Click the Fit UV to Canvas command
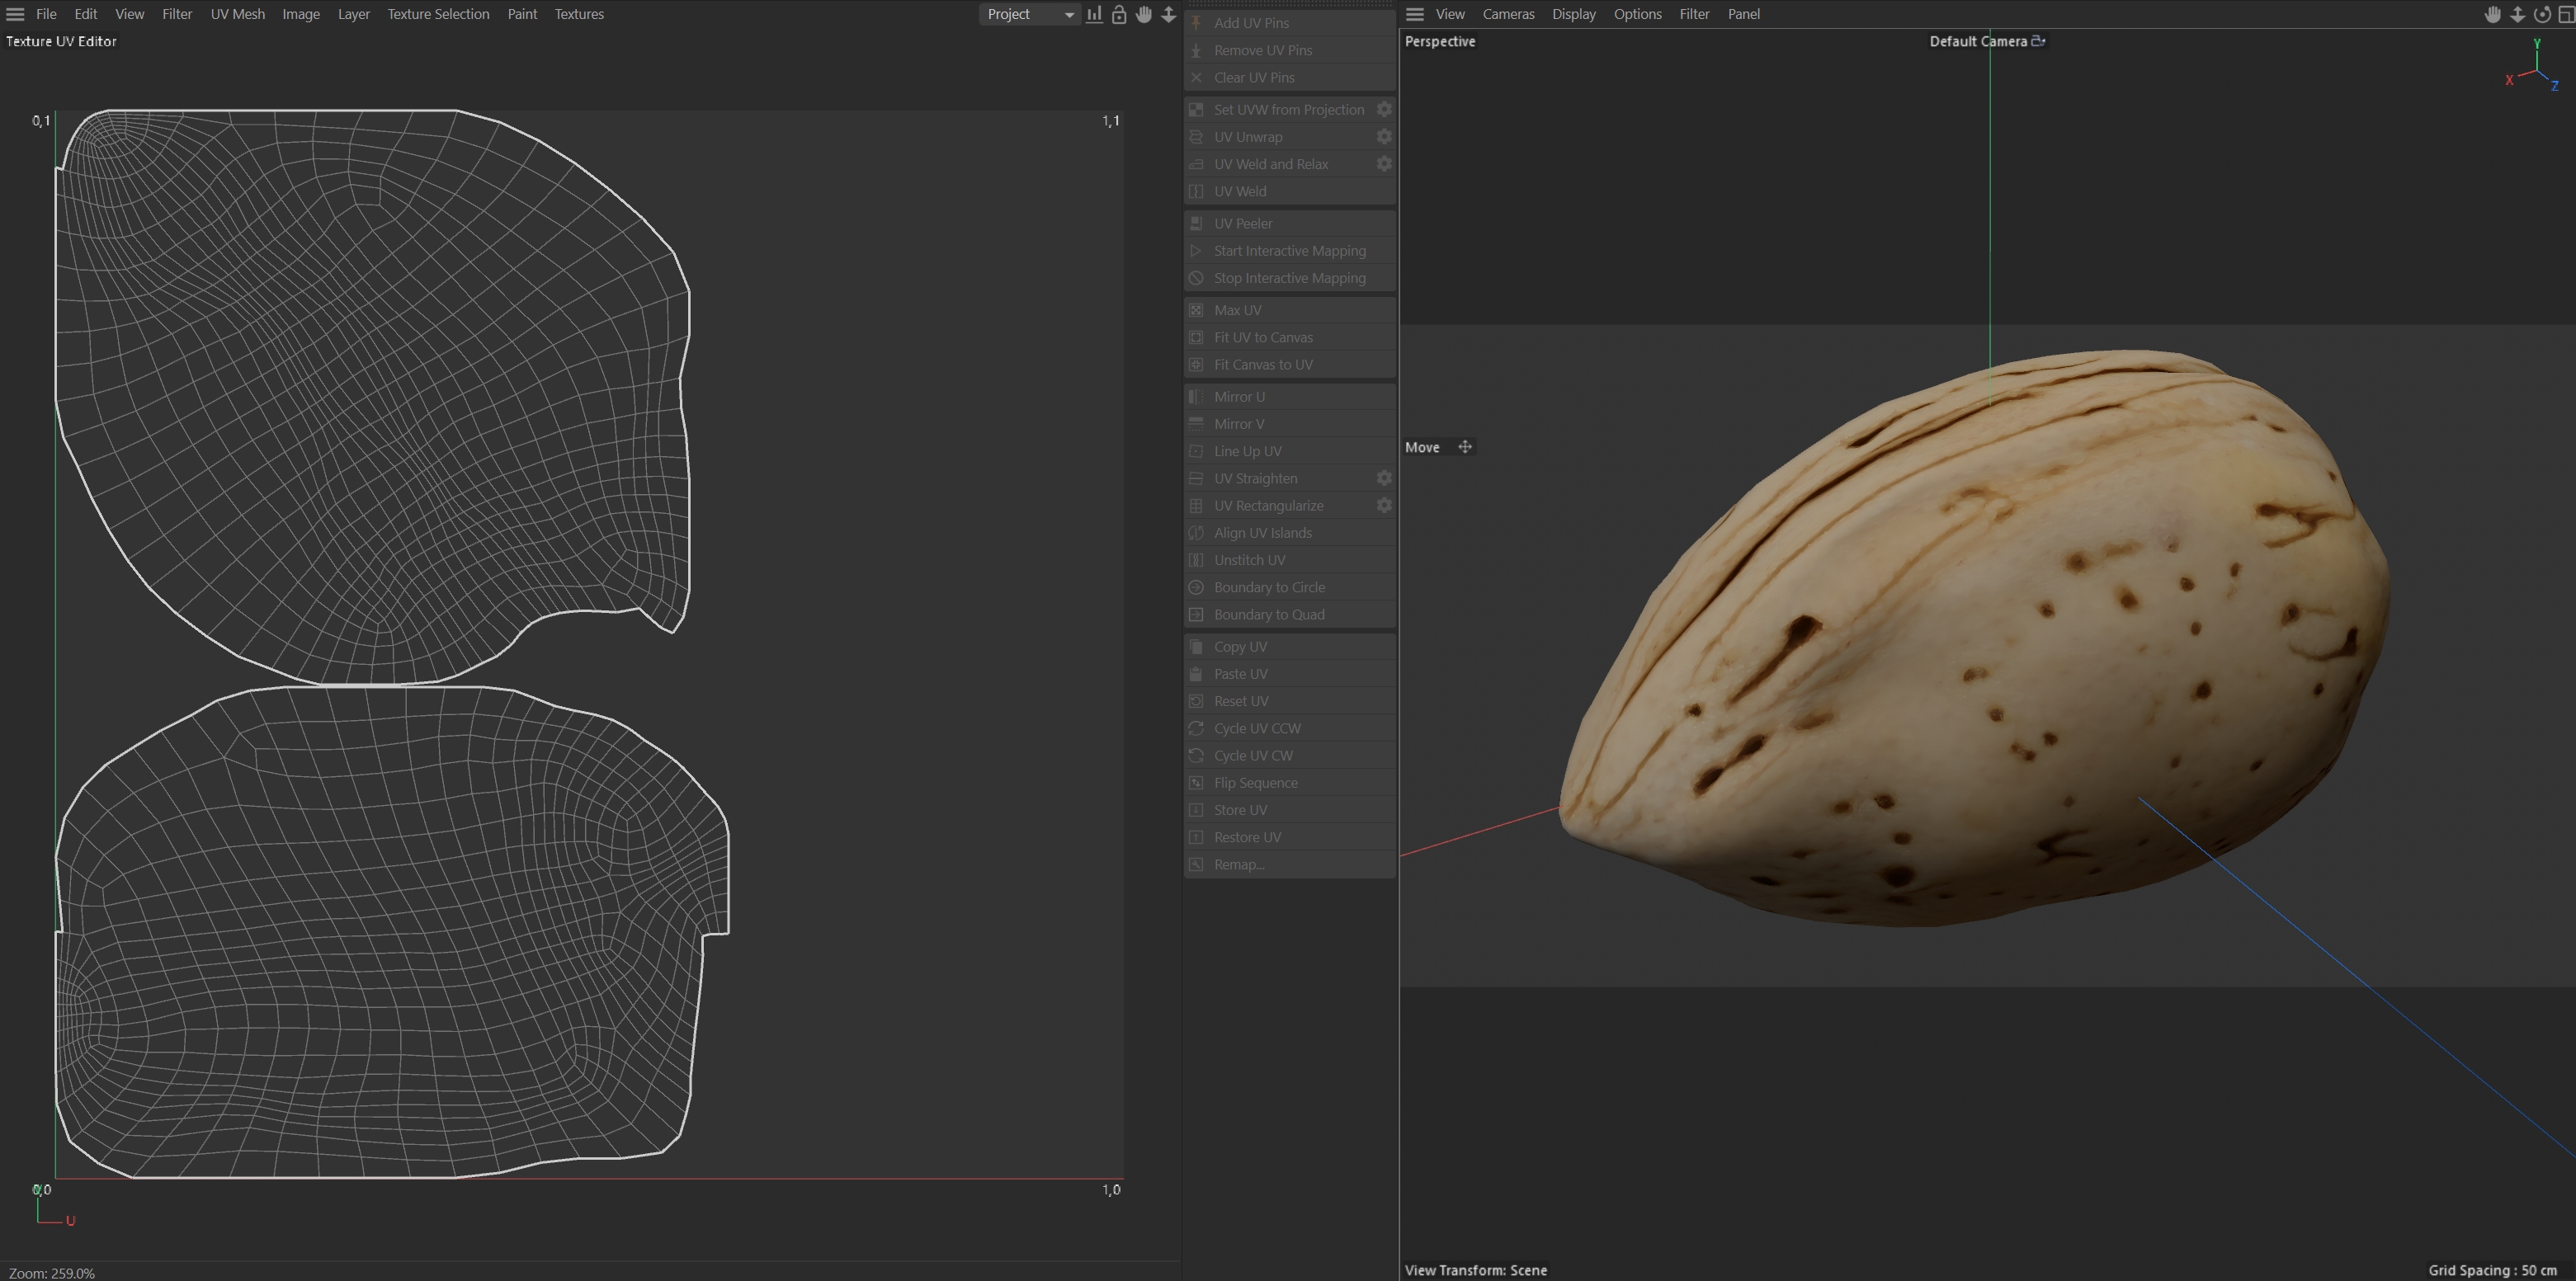Viewport: 2576px width, 1281px height. coord(1263,337)
